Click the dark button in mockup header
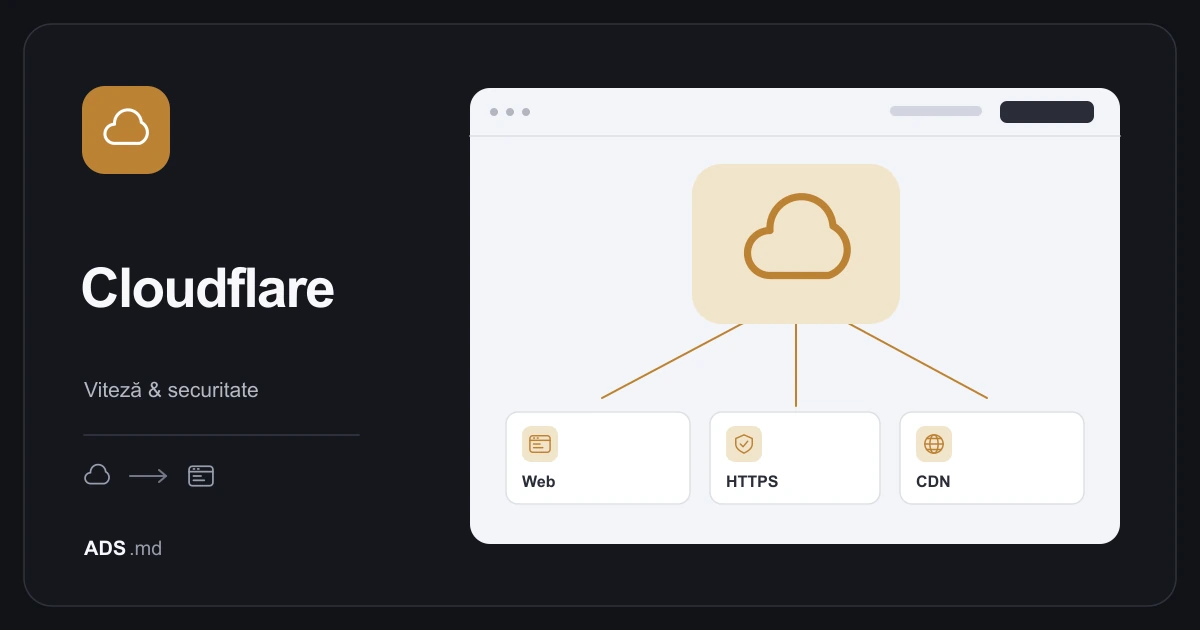This screenshot has height=630, width=1200. (x=1047, y=112)
